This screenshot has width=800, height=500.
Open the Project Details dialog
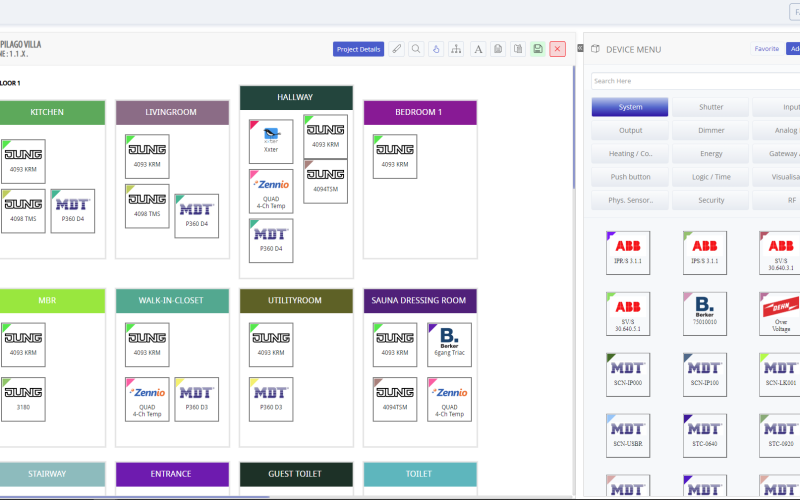point(358,49)
